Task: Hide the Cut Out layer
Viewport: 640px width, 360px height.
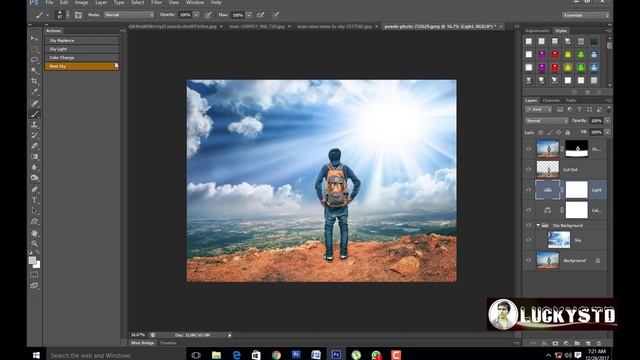Action: [x=529, y=169]
